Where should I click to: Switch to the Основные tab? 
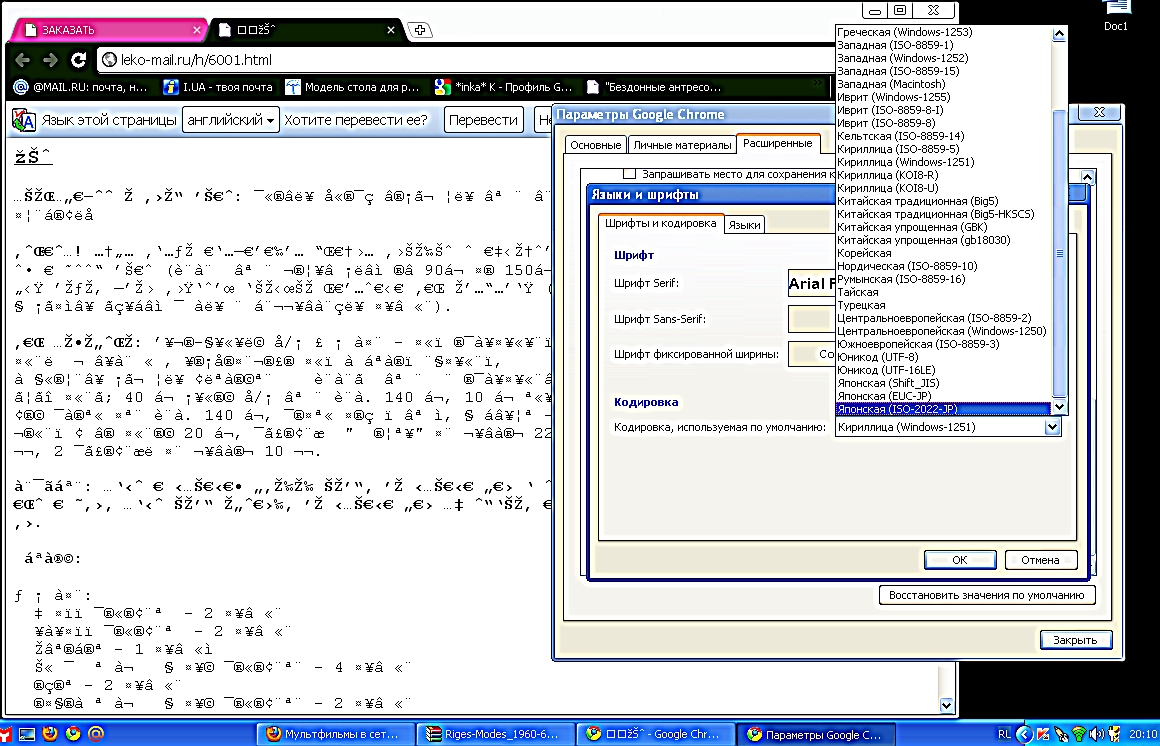coord(595,145)
